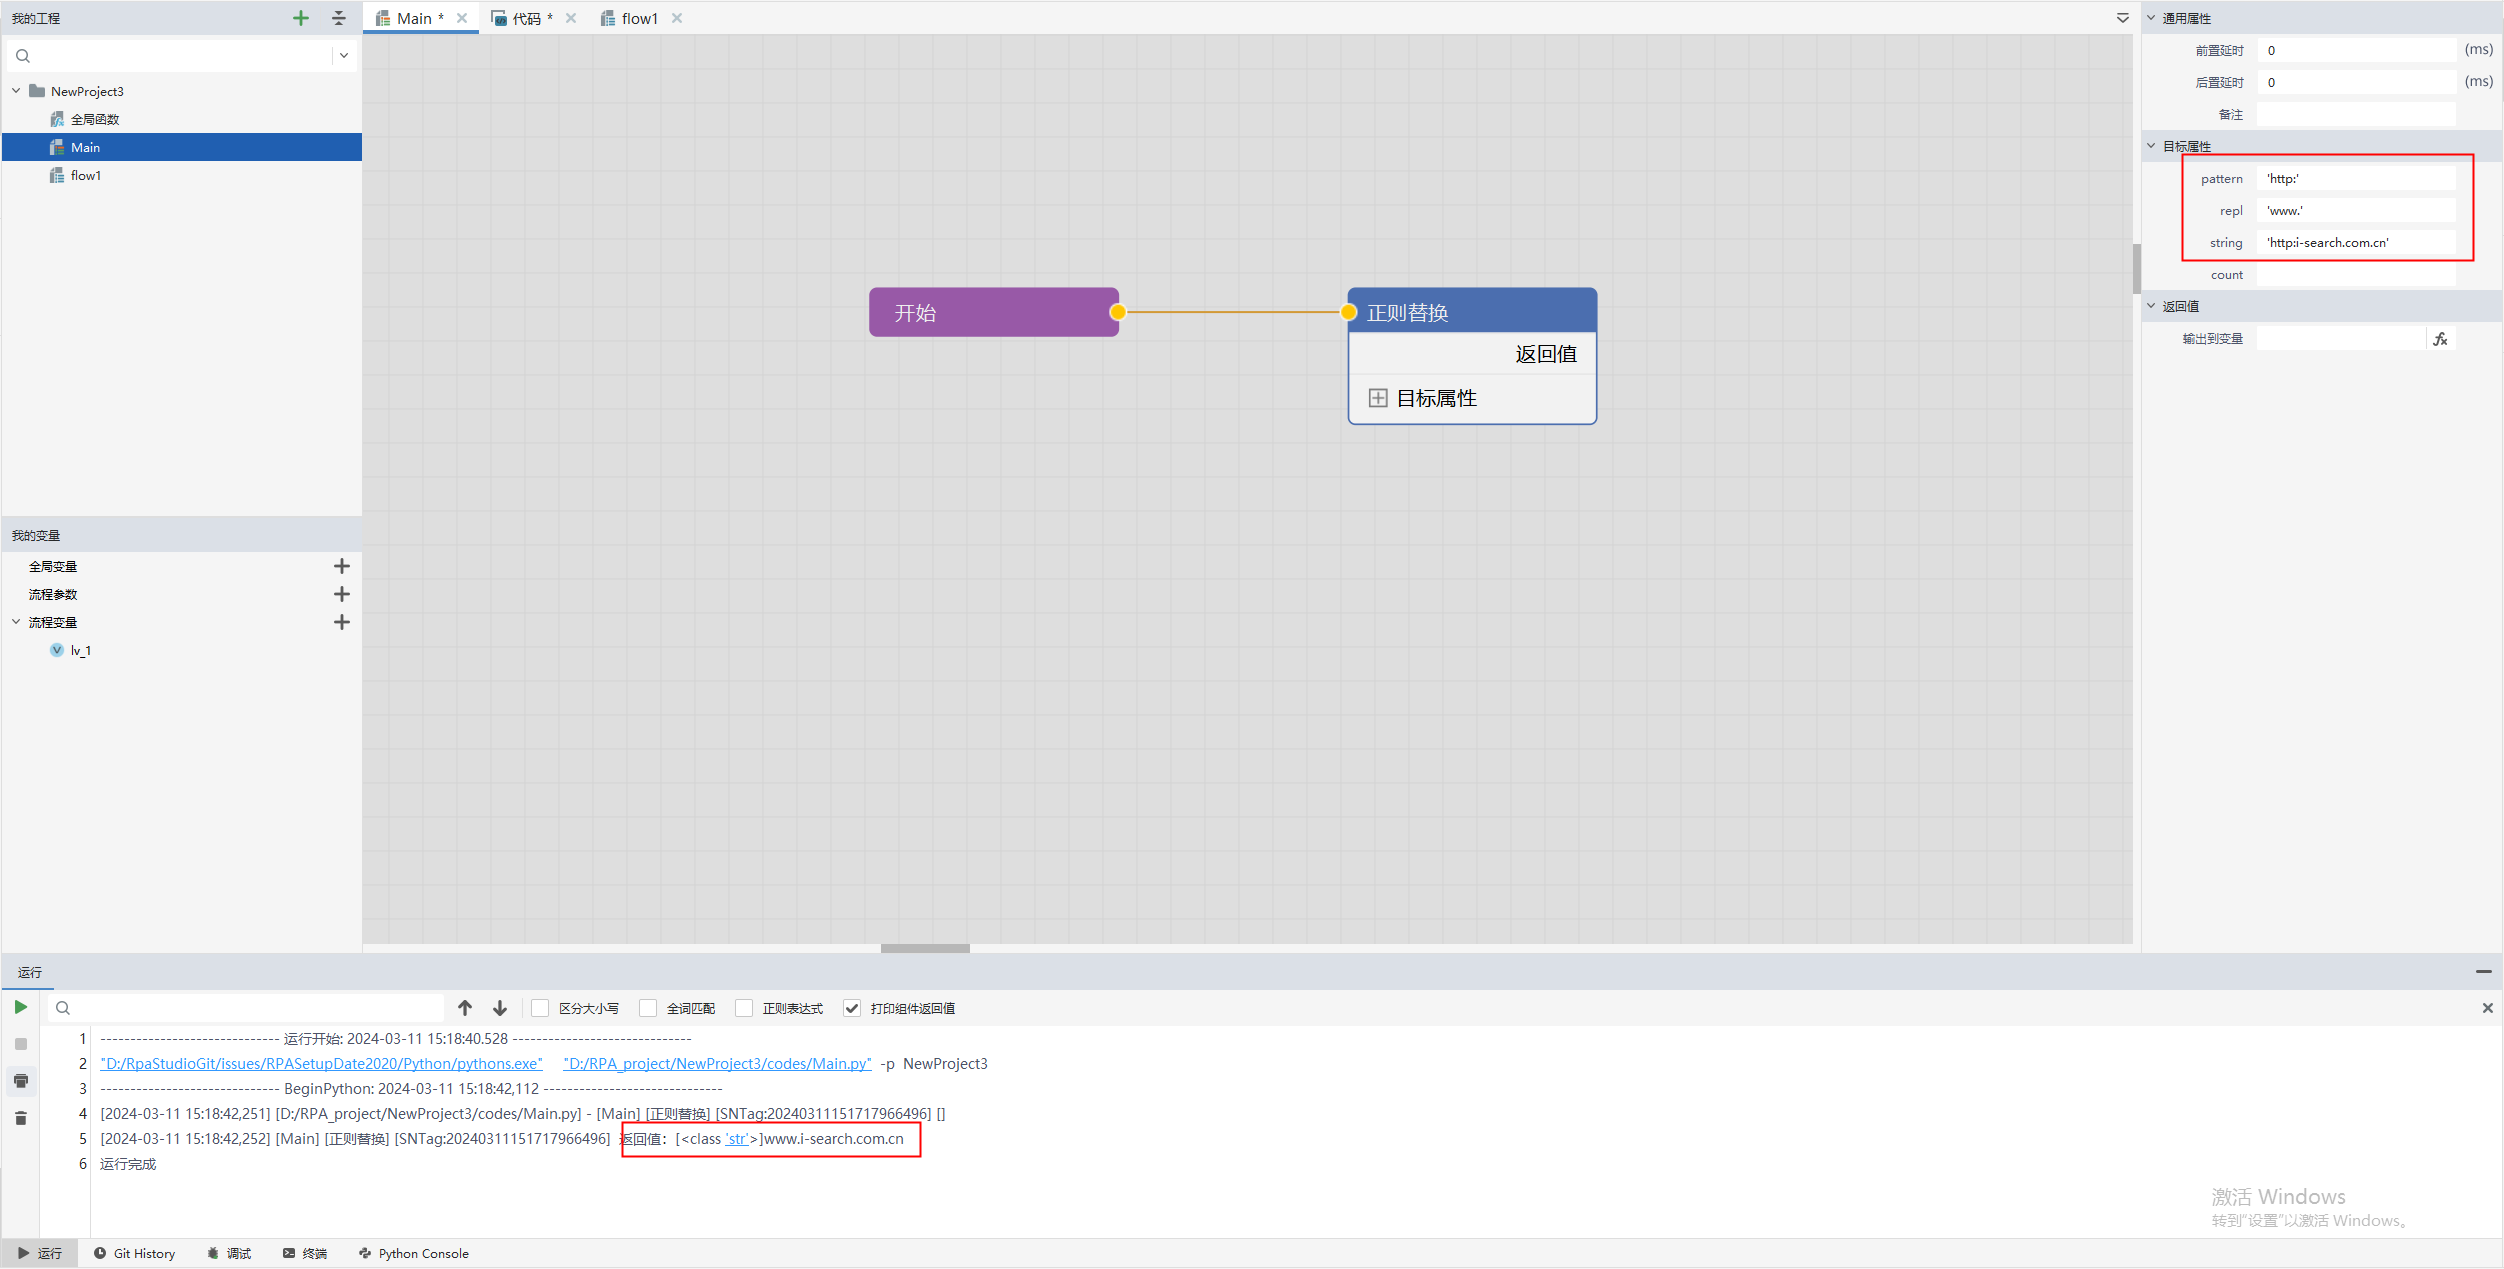The height and width of the screenshot is (1269, 2504).
Task: Uncheck 打印组件返回值 checkbox
Action: tap(852, 1008)
